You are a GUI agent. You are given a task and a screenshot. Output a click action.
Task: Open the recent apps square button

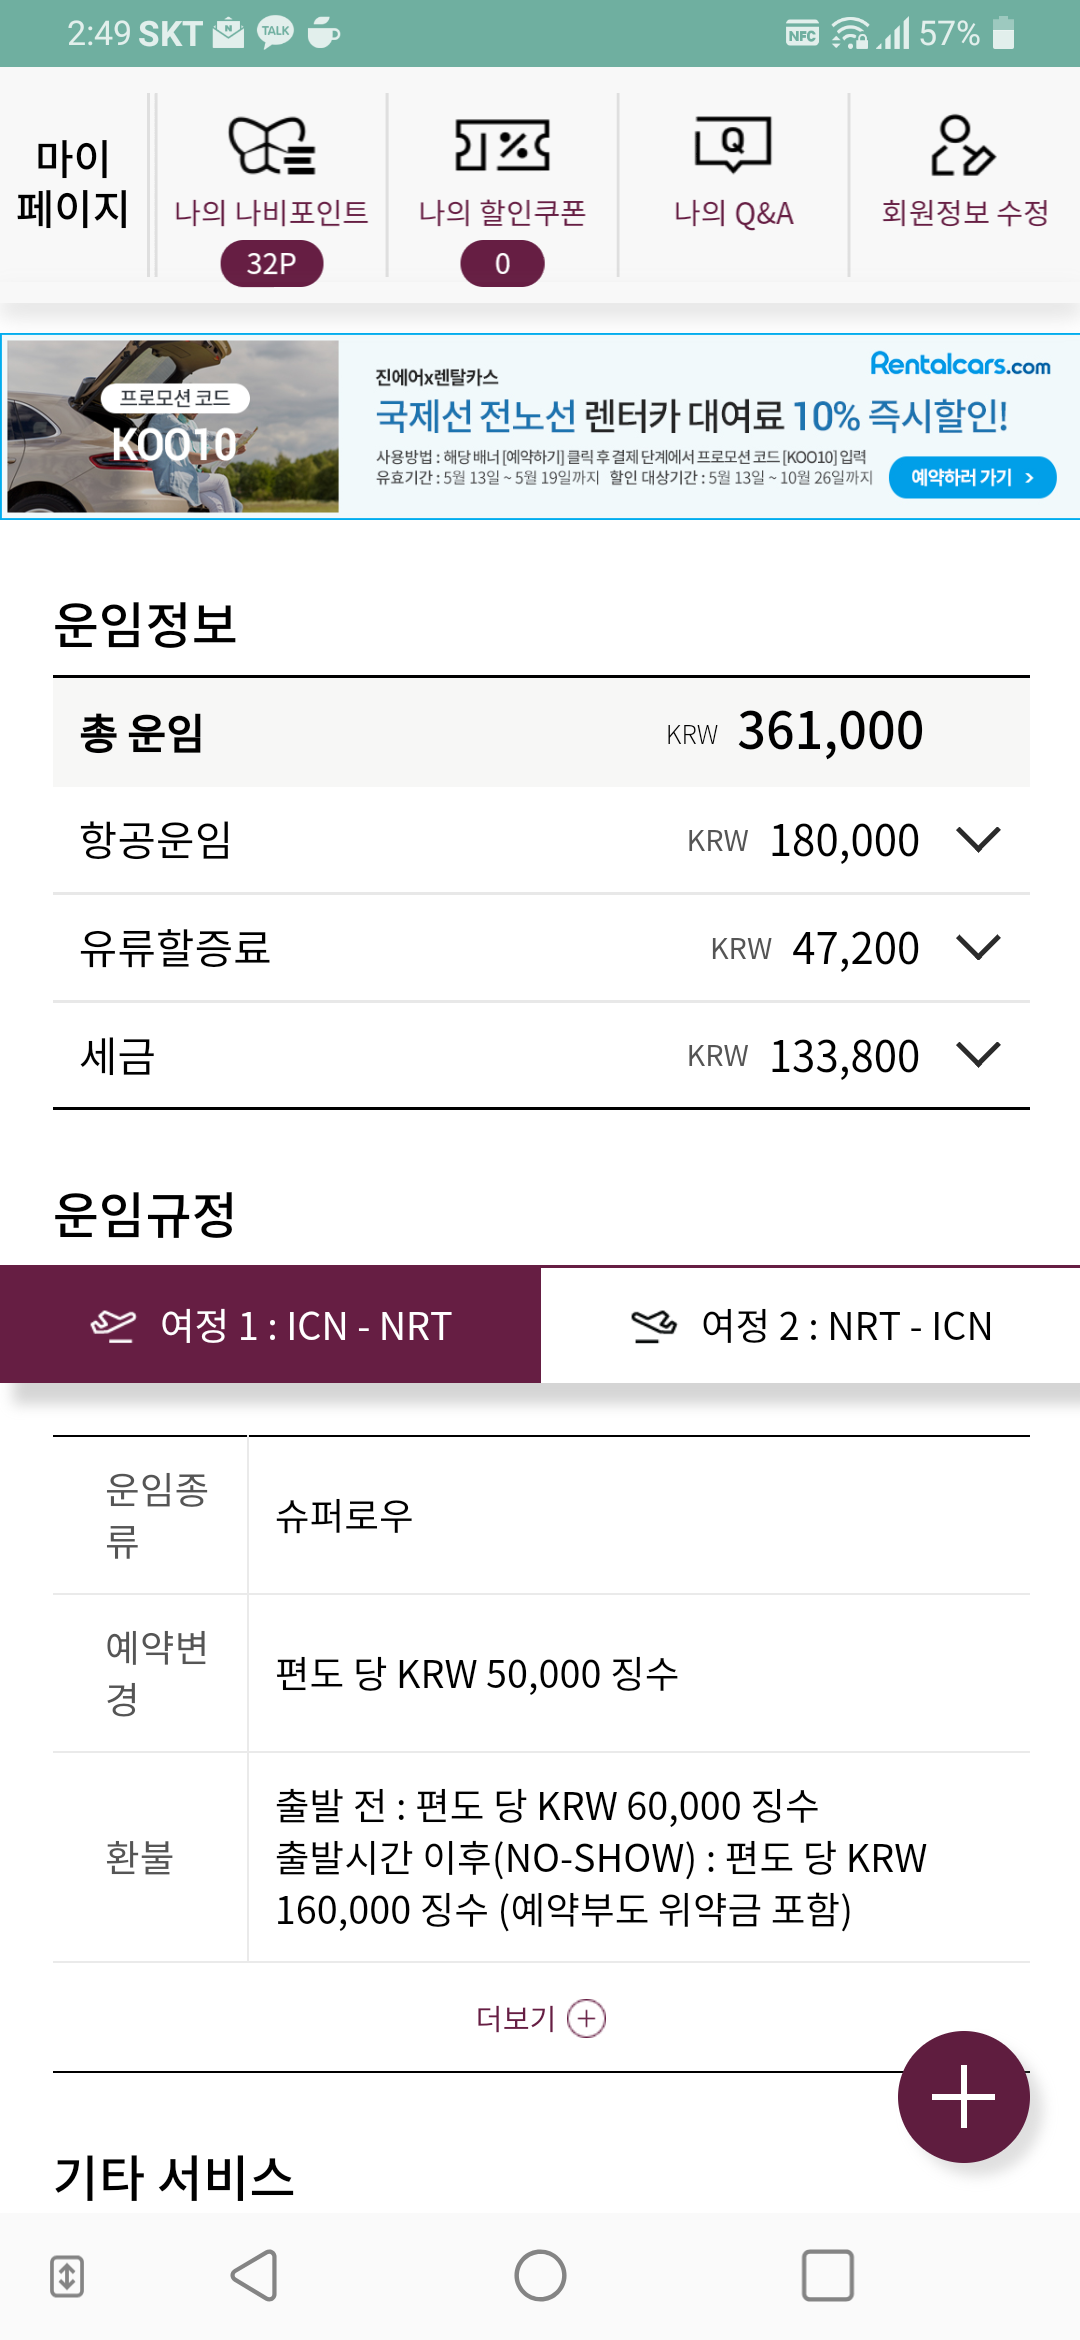point(827,2276)
